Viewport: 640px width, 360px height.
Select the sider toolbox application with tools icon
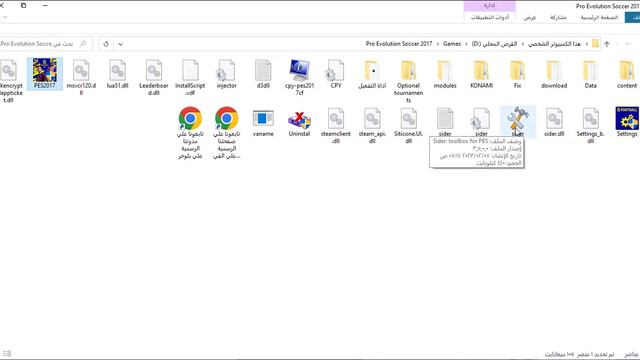[x=518, y=122]
